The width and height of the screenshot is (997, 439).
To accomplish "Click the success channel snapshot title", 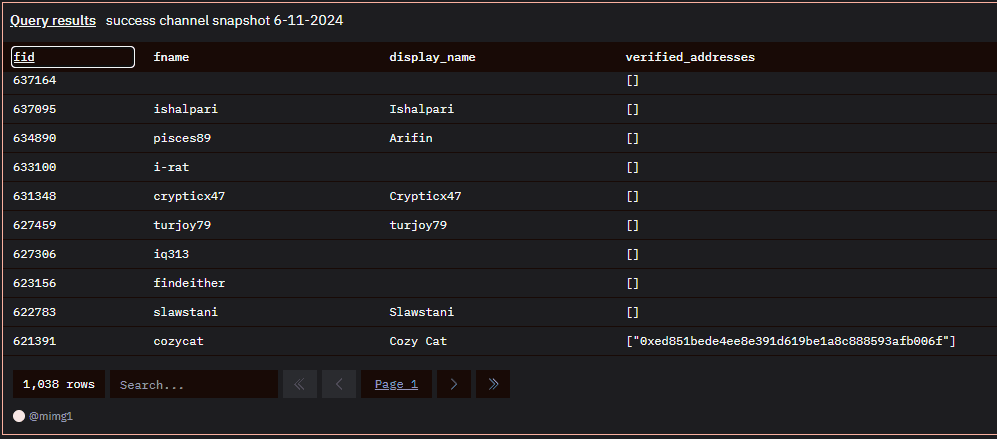I will [224, 20].
